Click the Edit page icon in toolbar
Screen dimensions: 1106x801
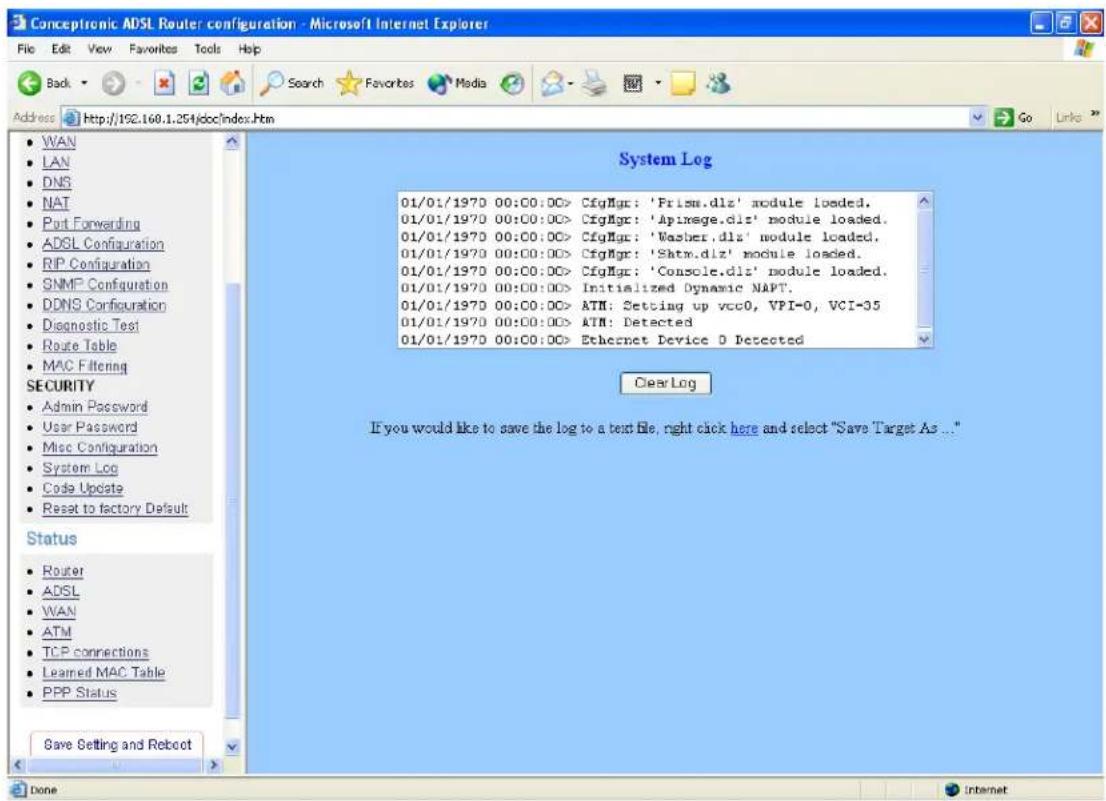[x=631, y=84]
